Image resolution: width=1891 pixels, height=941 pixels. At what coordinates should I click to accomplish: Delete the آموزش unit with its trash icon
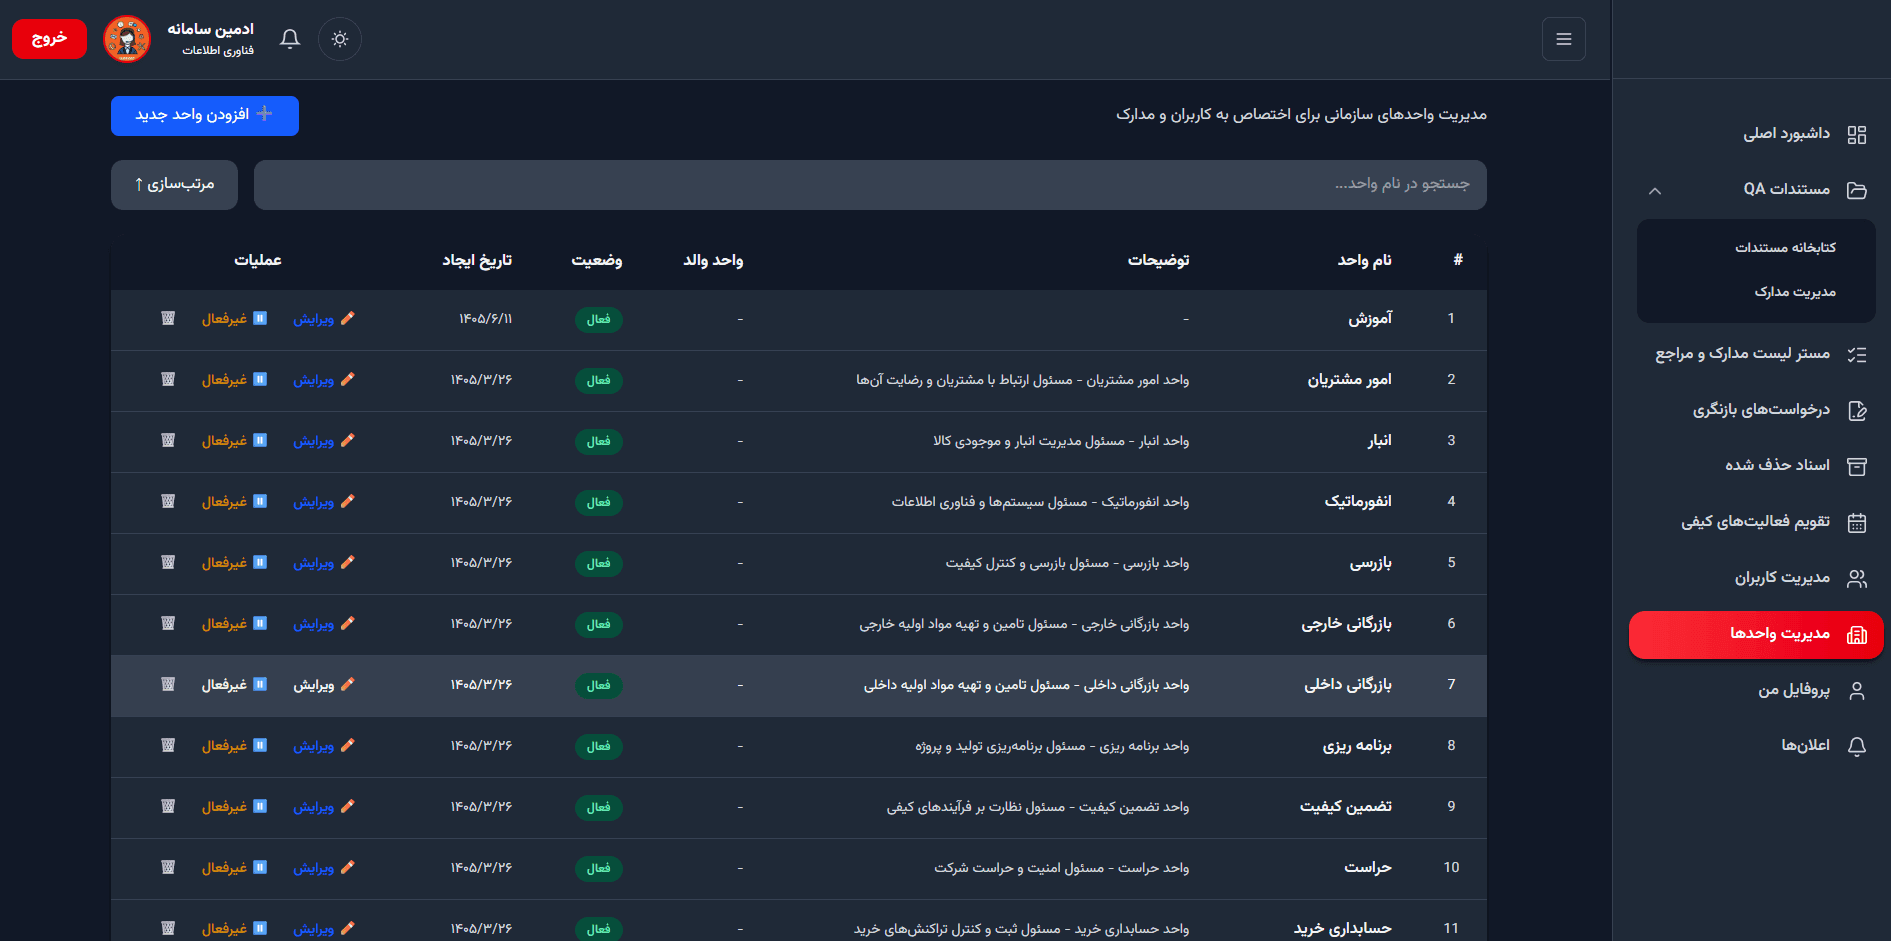pos(168,318)
